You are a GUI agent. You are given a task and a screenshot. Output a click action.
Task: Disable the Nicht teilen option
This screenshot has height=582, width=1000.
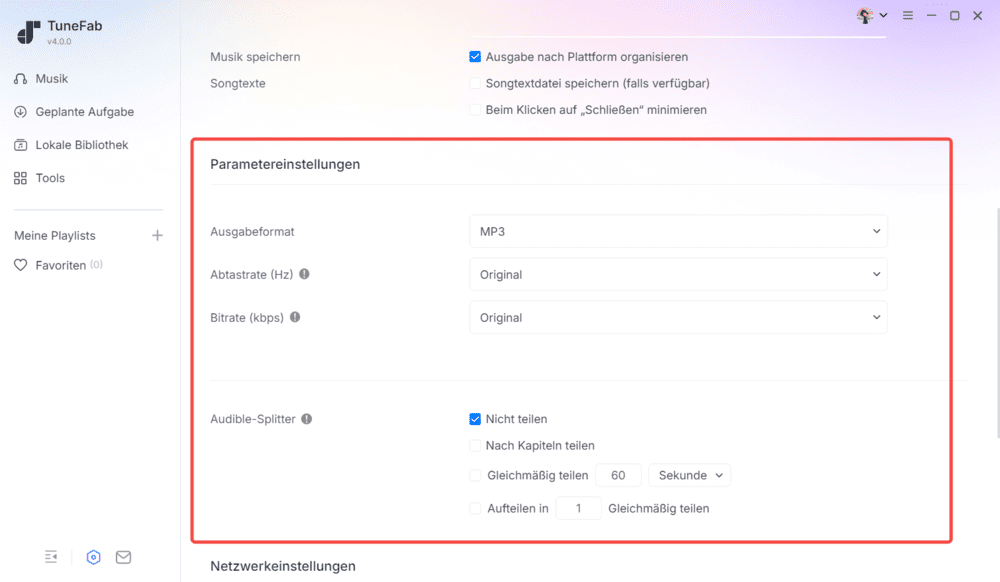pos(474,418)
